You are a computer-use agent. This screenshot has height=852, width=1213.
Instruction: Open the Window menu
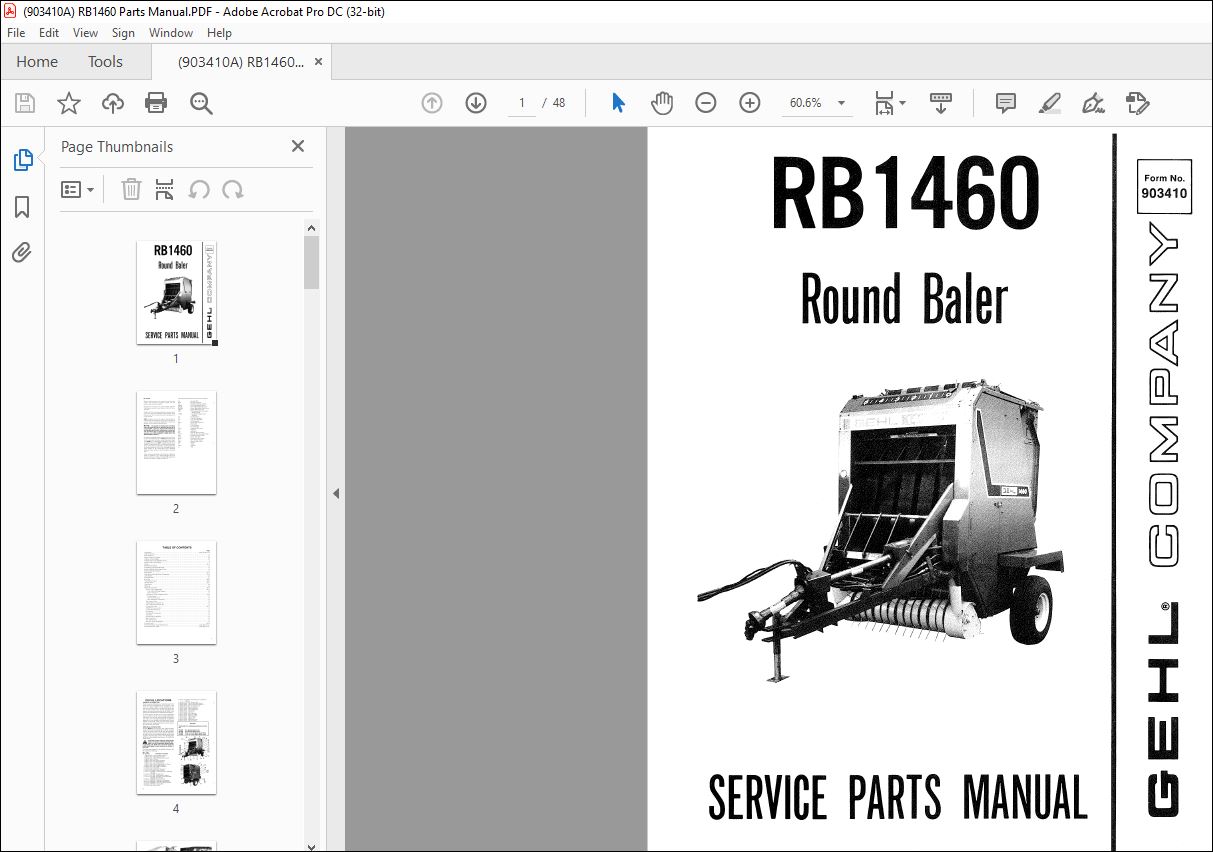[x=171, y=33]
